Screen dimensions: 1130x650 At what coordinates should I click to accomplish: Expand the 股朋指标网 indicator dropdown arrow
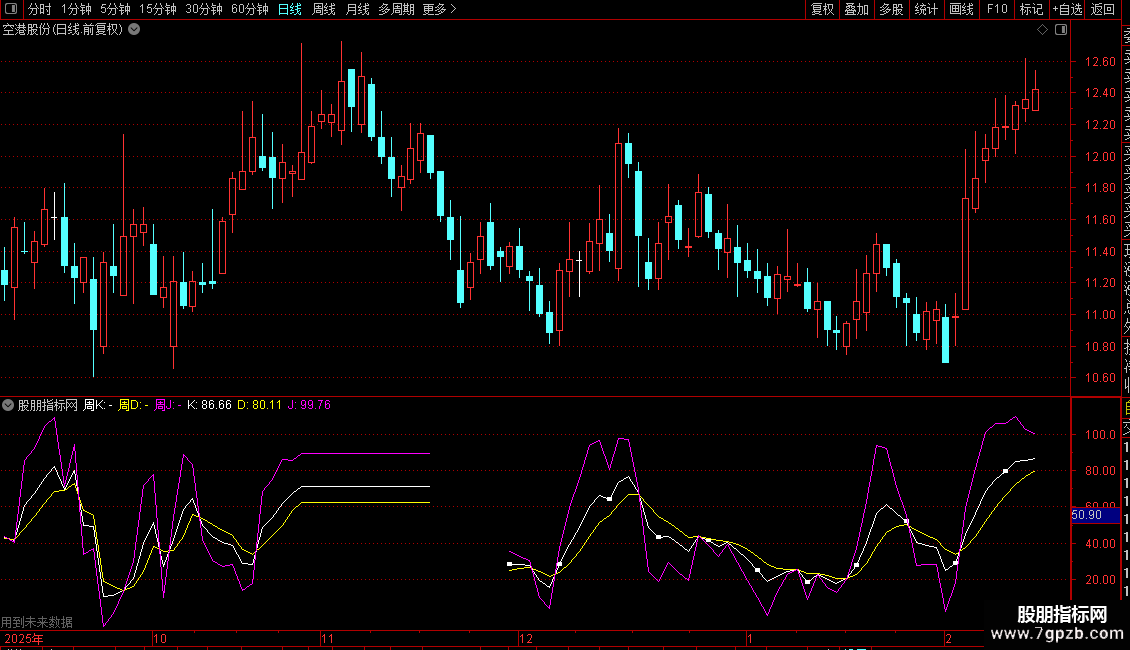[9, 405]
